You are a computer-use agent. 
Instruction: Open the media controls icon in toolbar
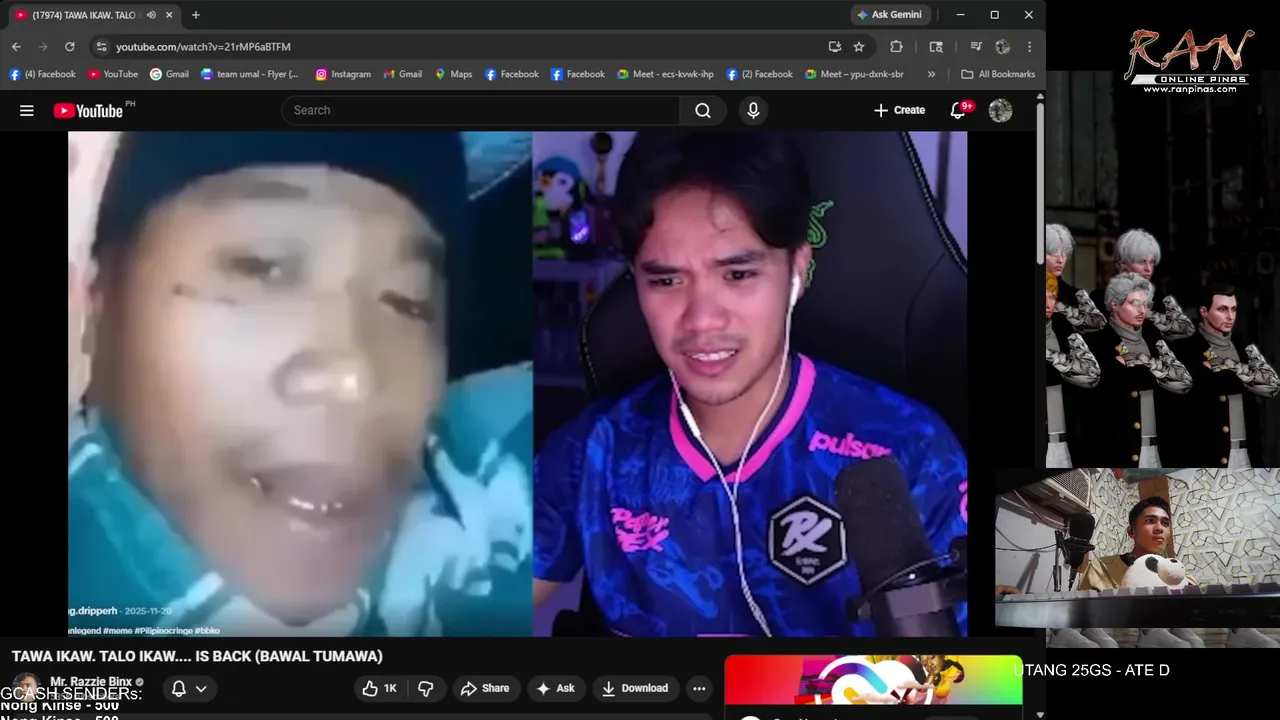(x=975, y=46)
